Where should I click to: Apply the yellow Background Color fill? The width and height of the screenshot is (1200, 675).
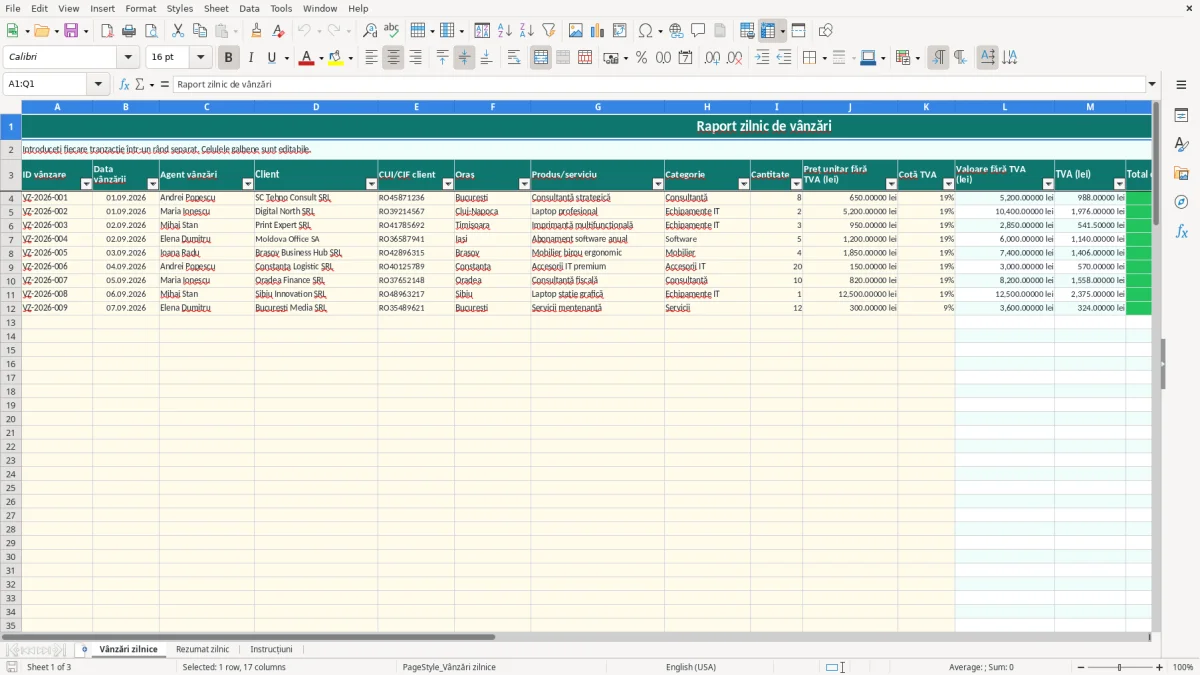(335, 58)
